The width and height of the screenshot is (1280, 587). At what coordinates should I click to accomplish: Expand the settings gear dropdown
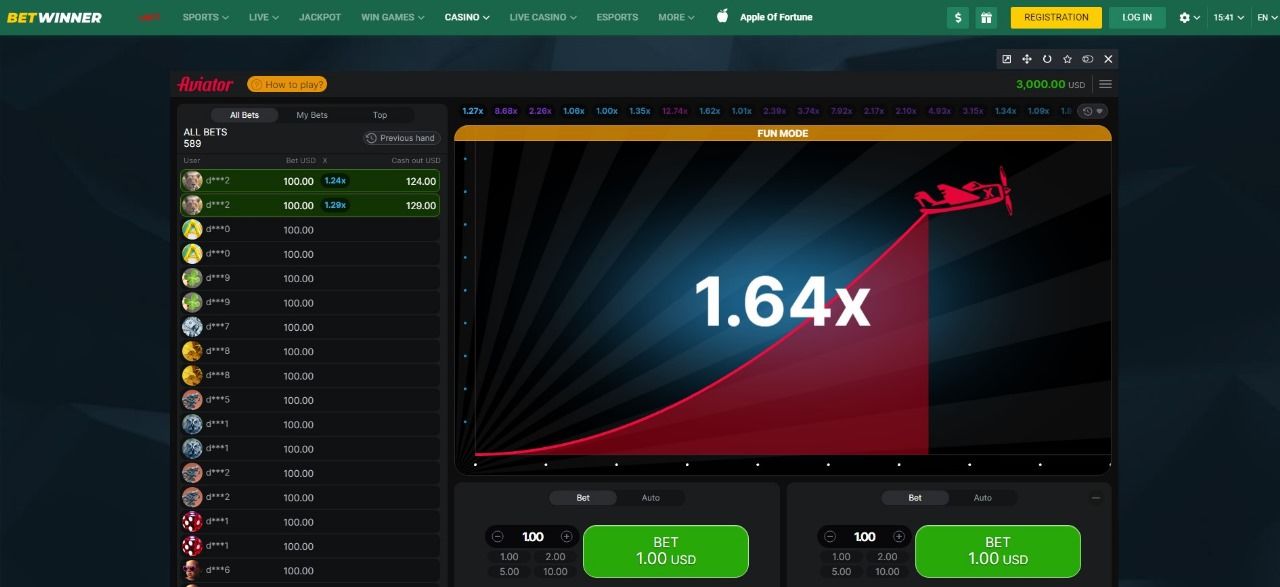click(x=1190, y=17)
